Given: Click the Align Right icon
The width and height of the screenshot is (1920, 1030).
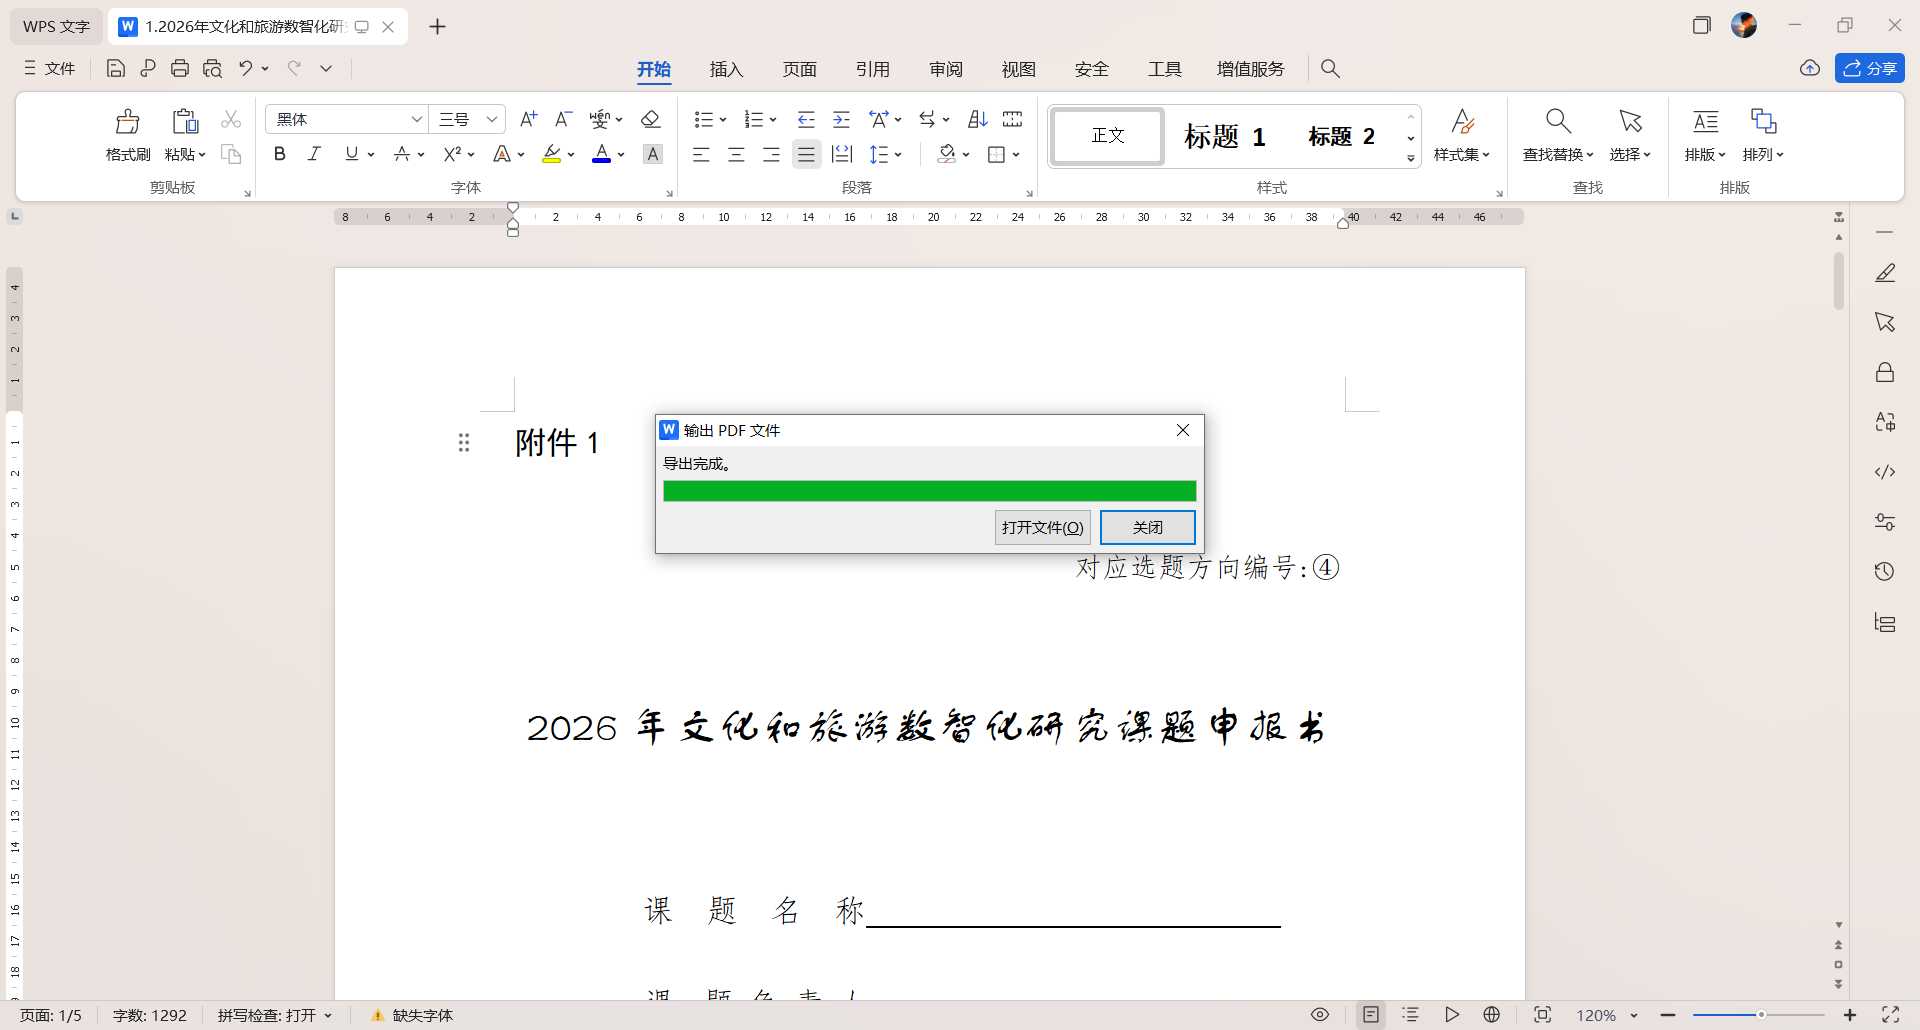Looking at the screenshot, I should click(x=771, y=154).
